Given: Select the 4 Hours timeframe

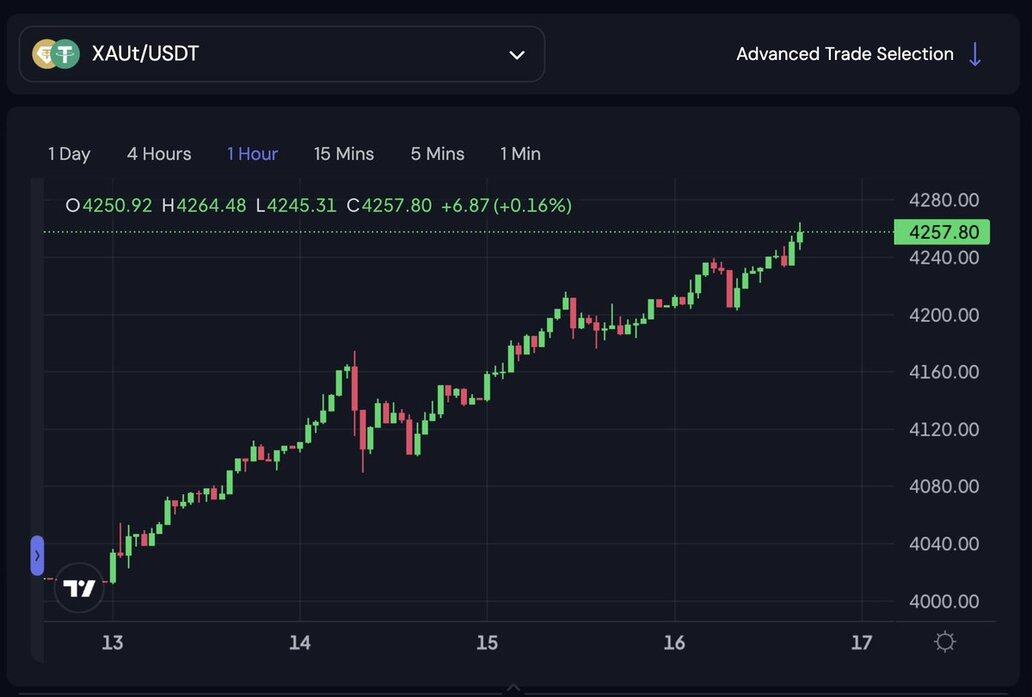Looking at the screenshot, I should point(159,154).
